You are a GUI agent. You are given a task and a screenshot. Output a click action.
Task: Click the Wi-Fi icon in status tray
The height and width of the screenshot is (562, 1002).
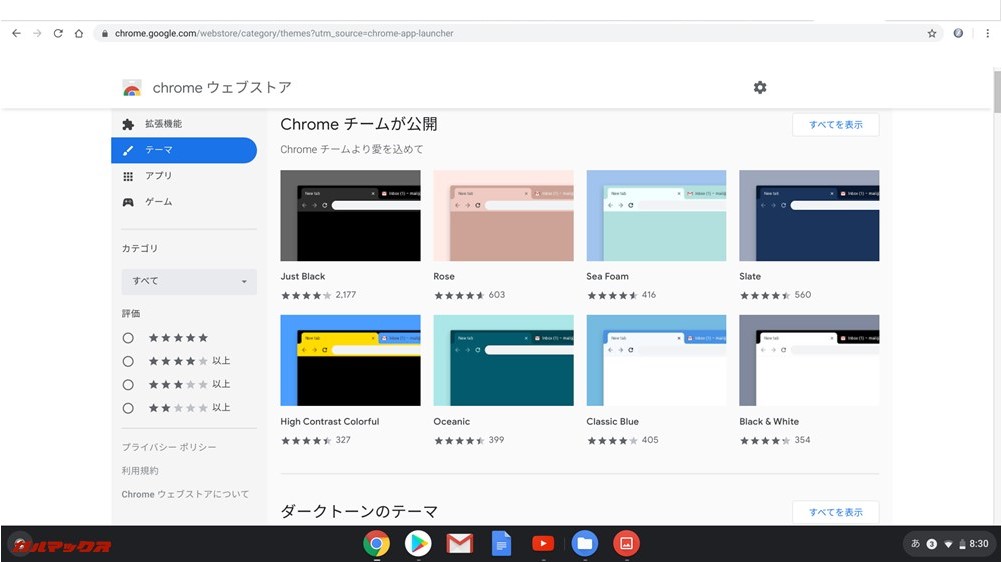point(948,544)
